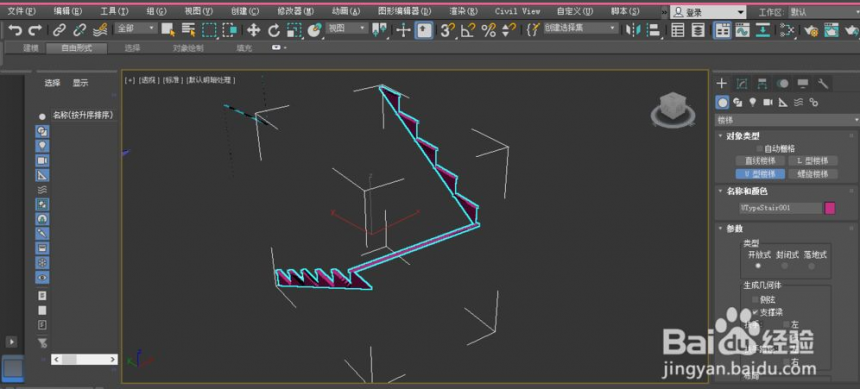The image size is (860, 389).
Task: Choose the Rectangular Selection Region icon
Action: coord(209,30)
